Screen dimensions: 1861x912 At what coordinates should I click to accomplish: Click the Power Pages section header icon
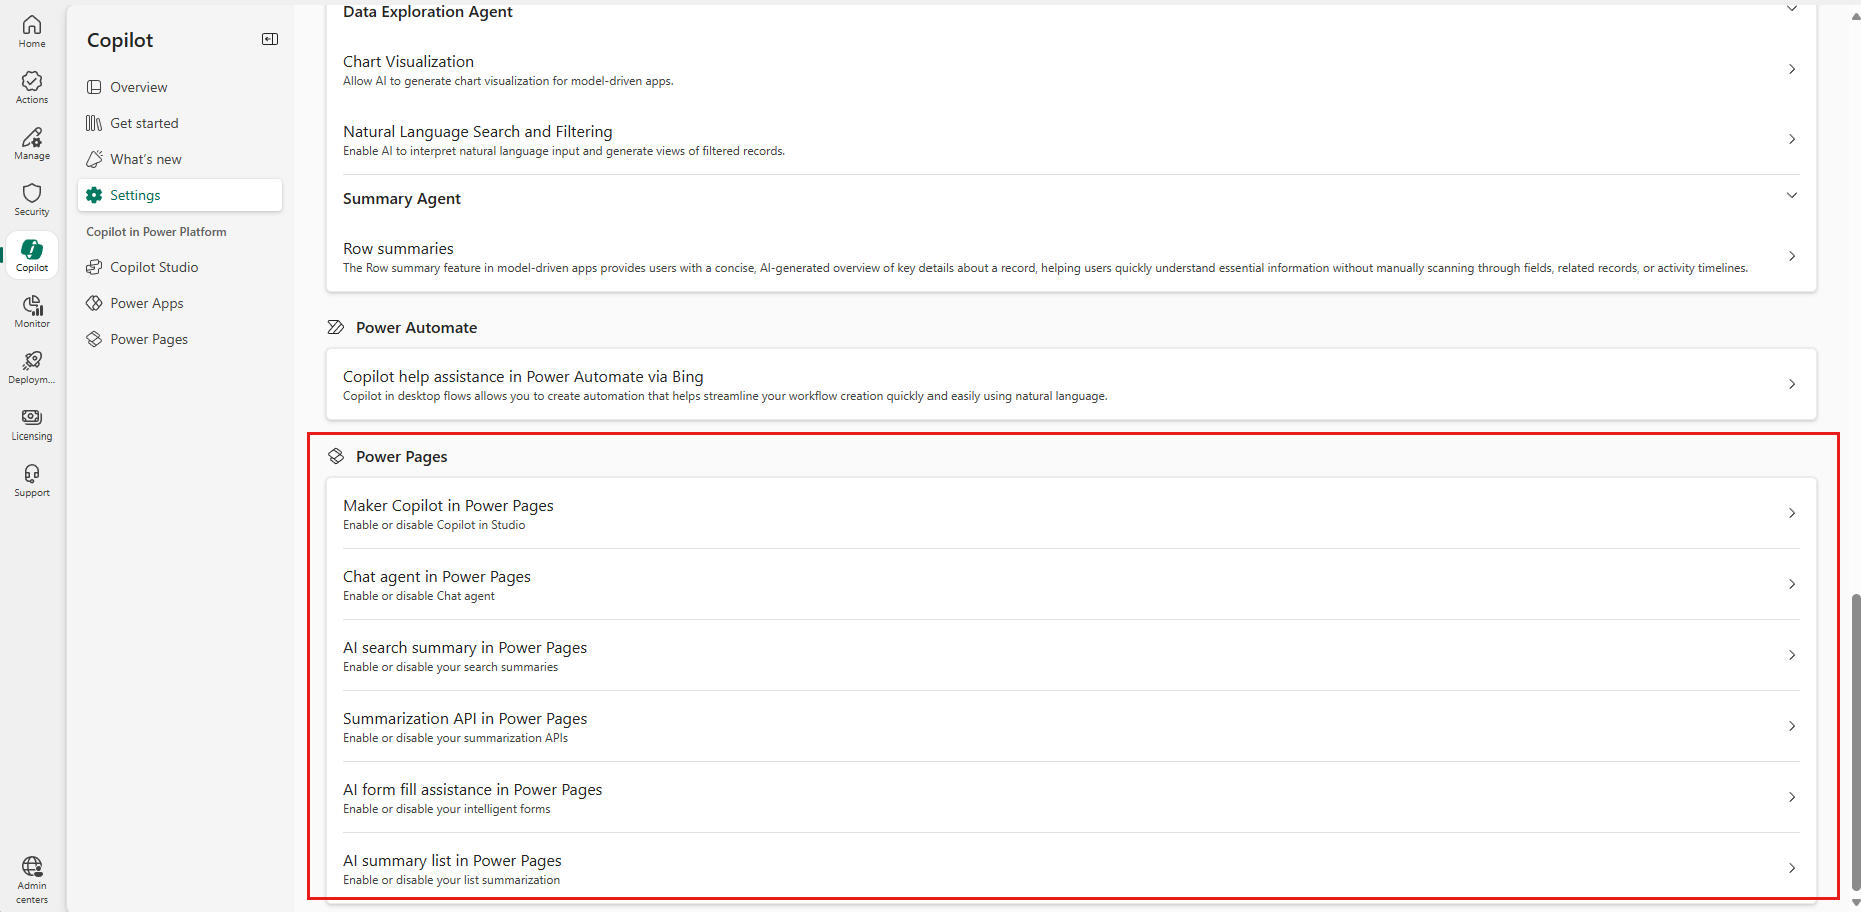(336, 456)
